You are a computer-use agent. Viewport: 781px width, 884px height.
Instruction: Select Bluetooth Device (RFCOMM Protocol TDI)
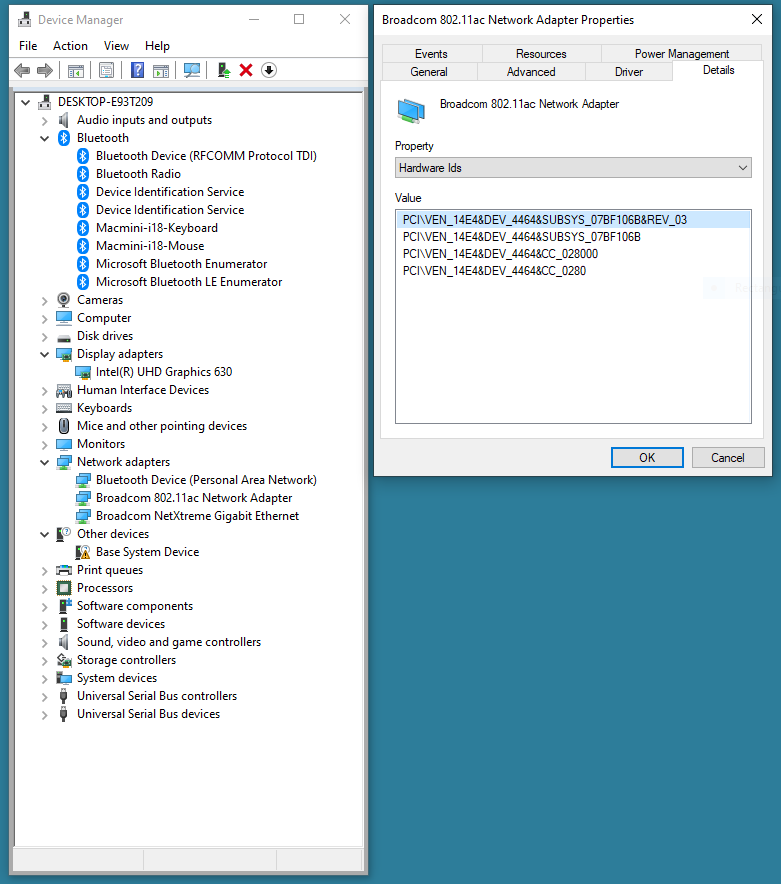(x=206, y=156)
